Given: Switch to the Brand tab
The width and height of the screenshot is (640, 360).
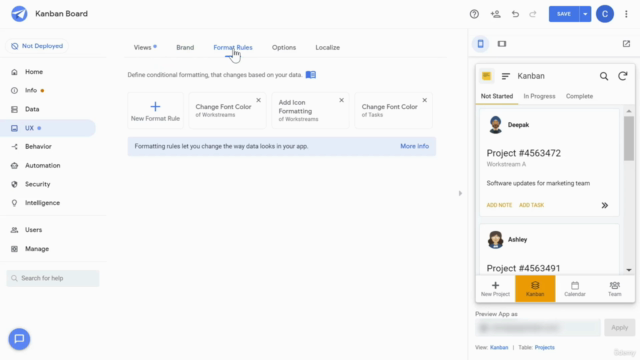Looking at the screenshot, I should coord(185,47).
